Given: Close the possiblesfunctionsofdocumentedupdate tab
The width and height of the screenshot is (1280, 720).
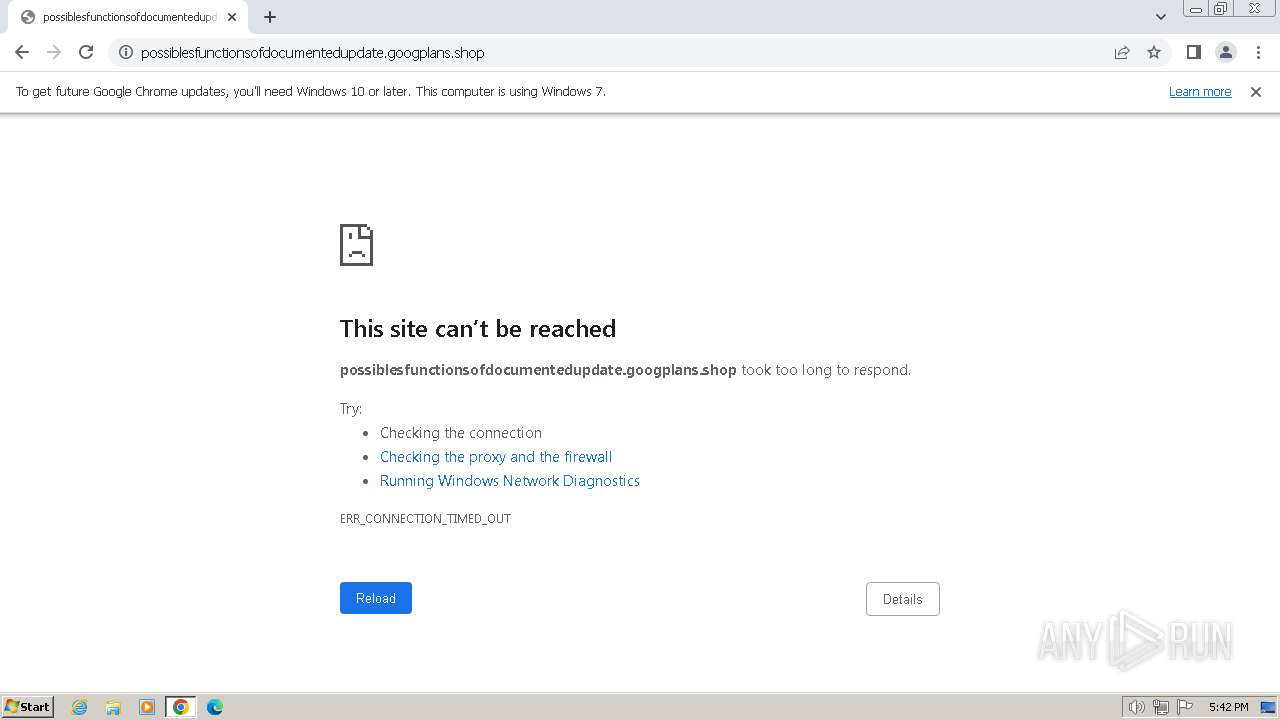Looking at the screenshot, I should click(232, 17).
